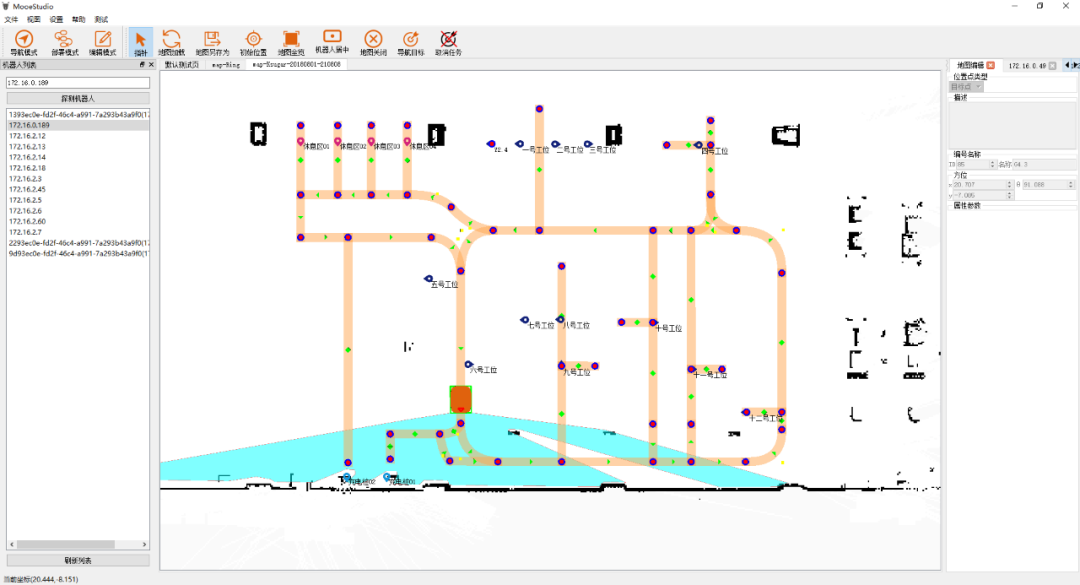1080x585 pixels.
Task: Float the 机器人列表 panel
Action: coord(142,65)
